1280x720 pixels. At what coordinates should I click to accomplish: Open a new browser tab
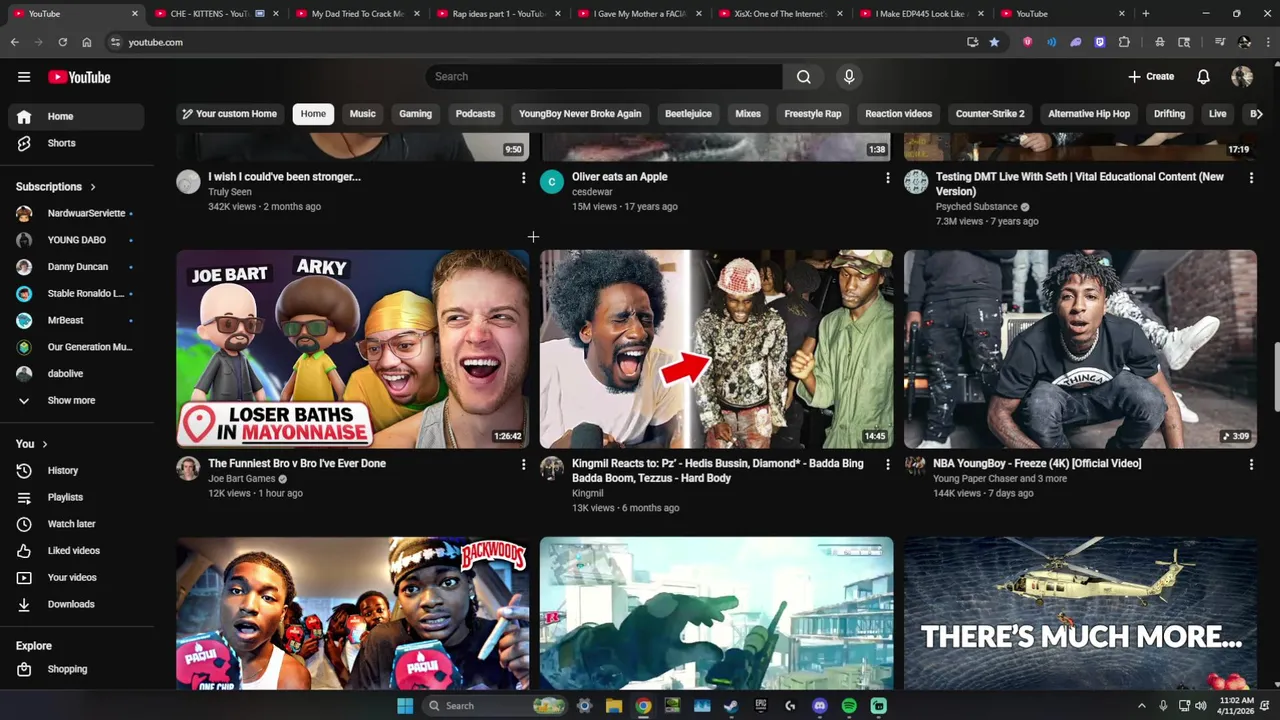(1145, 14)
